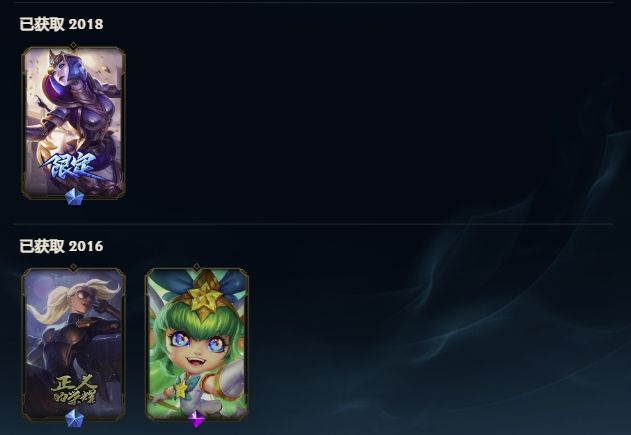Select the 已获取 2018 section heading

pos(61,24)
